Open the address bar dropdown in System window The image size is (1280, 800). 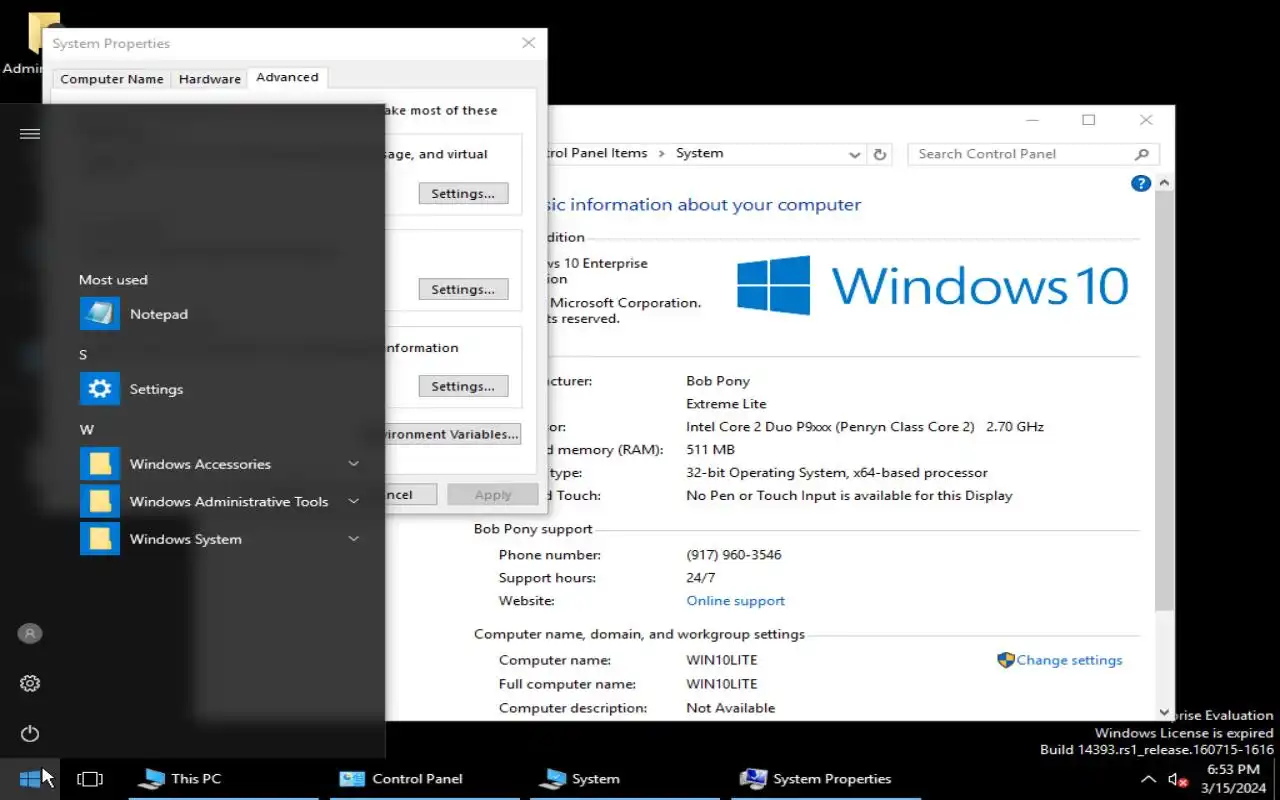coord(854,154)
